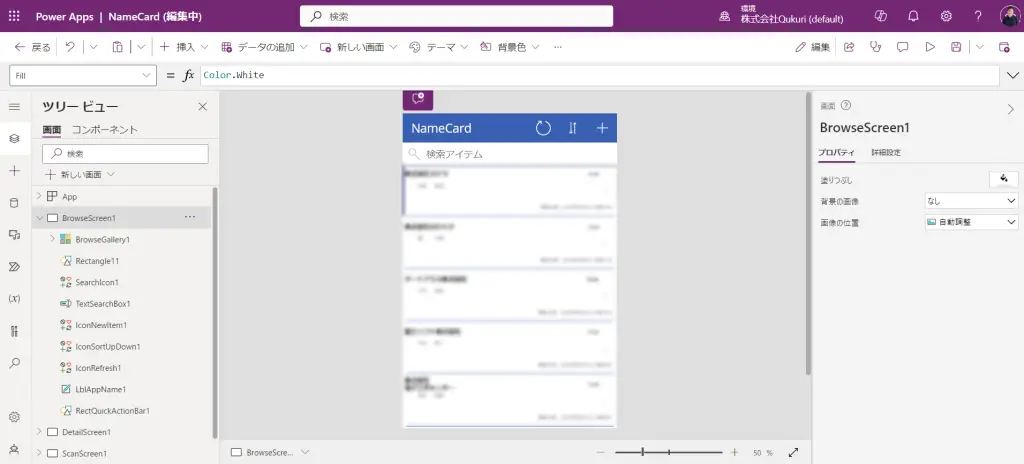The height and width of the screenshot is (464, 1024).
Task: Open the app checker stethoscope icon
Action: click(x=876, y=47)
